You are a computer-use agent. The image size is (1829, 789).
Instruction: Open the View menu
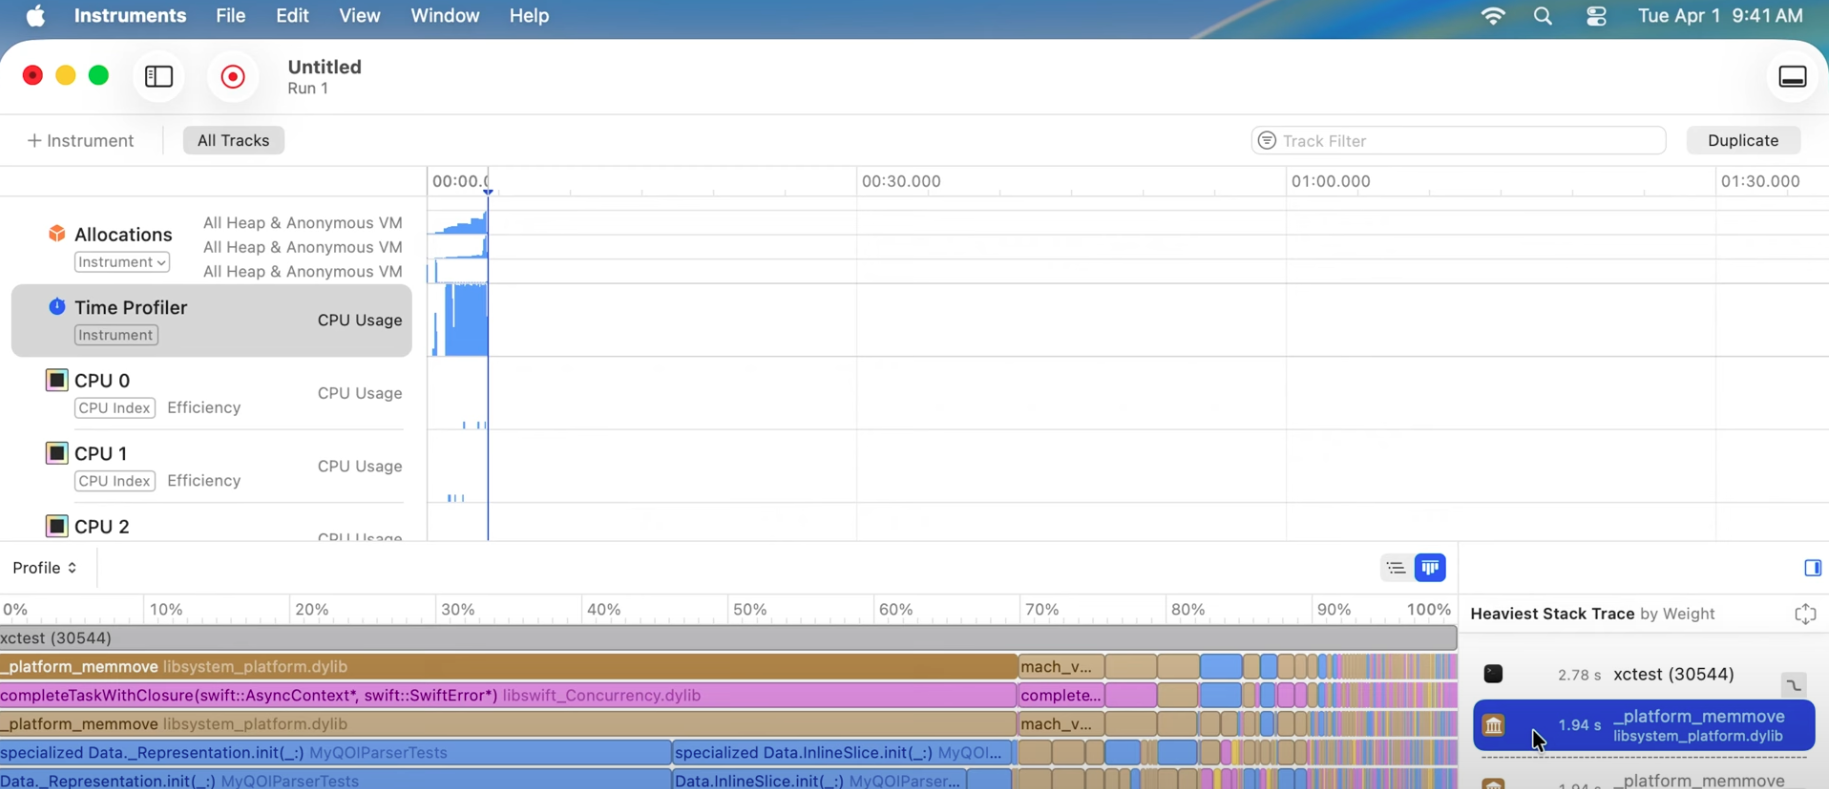click(359, 16)
